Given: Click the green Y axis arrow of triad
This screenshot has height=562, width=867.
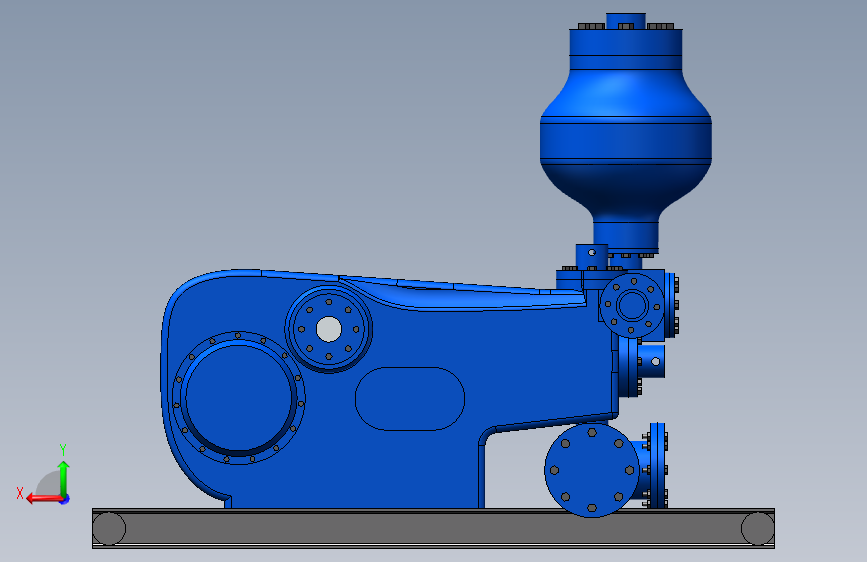Looking at the screenshot, I should [x=64, y=478].
